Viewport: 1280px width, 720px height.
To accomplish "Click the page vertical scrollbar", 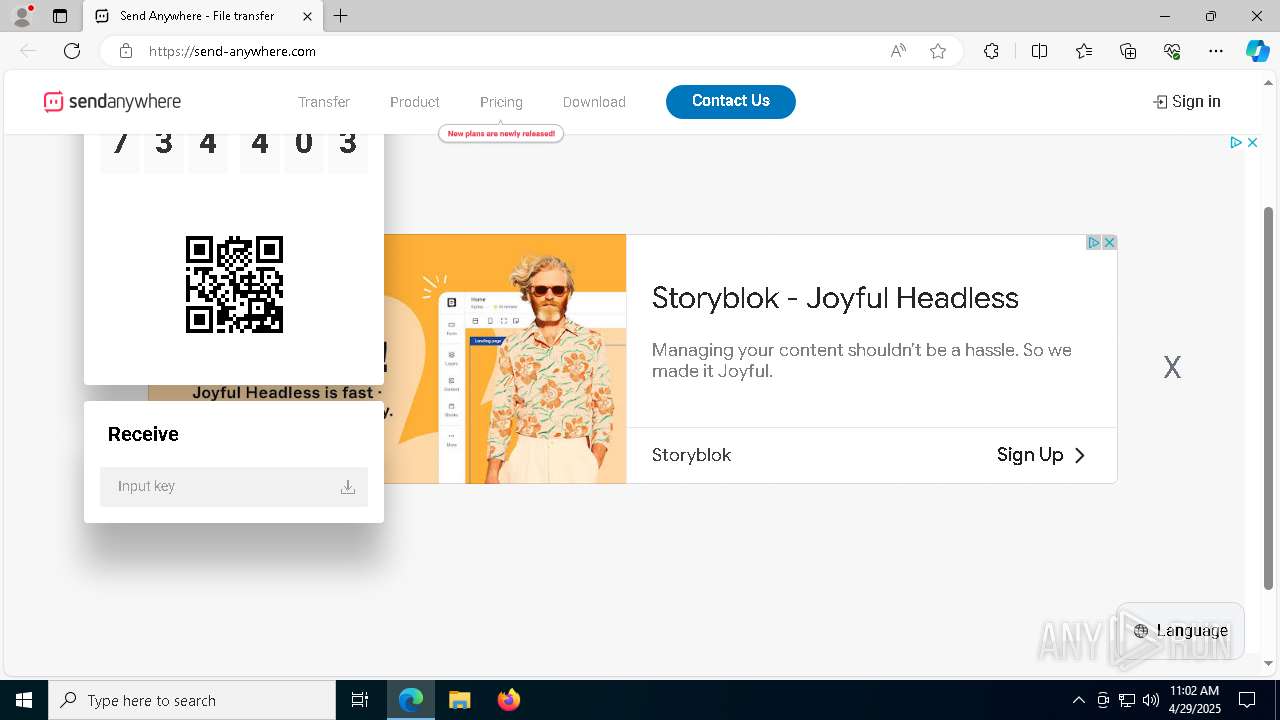I will click(1269, 400).
